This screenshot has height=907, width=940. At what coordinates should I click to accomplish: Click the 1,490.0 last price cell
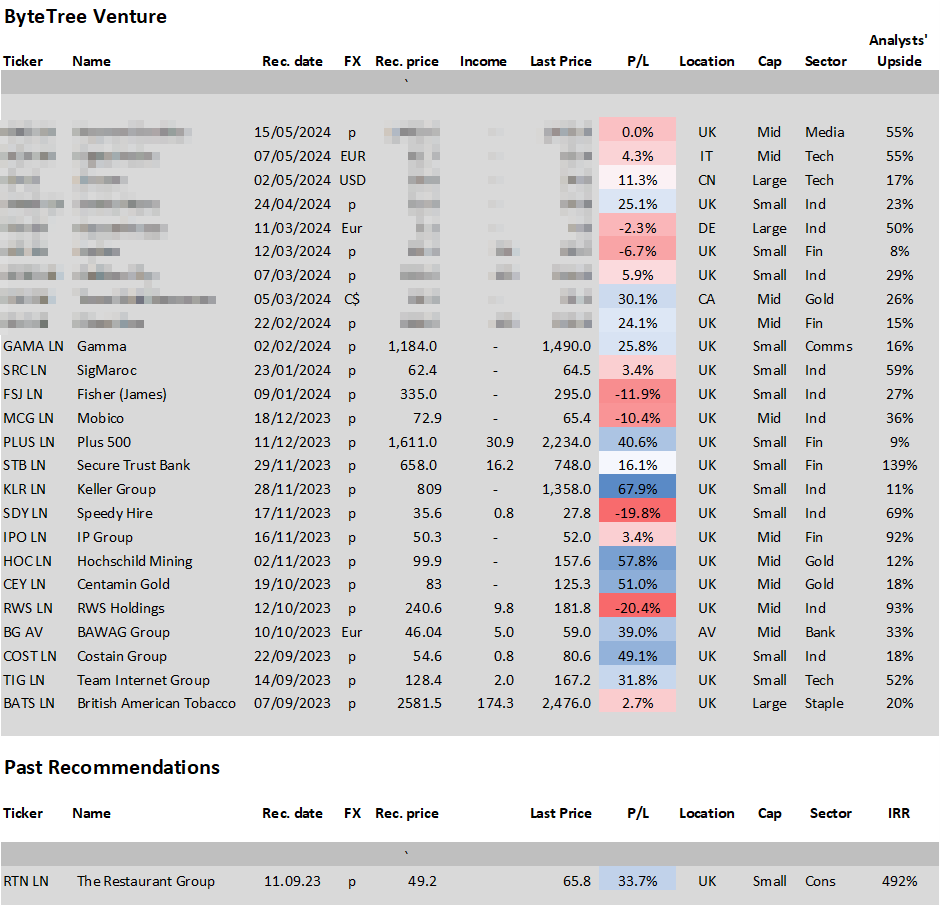coord(567,346)
